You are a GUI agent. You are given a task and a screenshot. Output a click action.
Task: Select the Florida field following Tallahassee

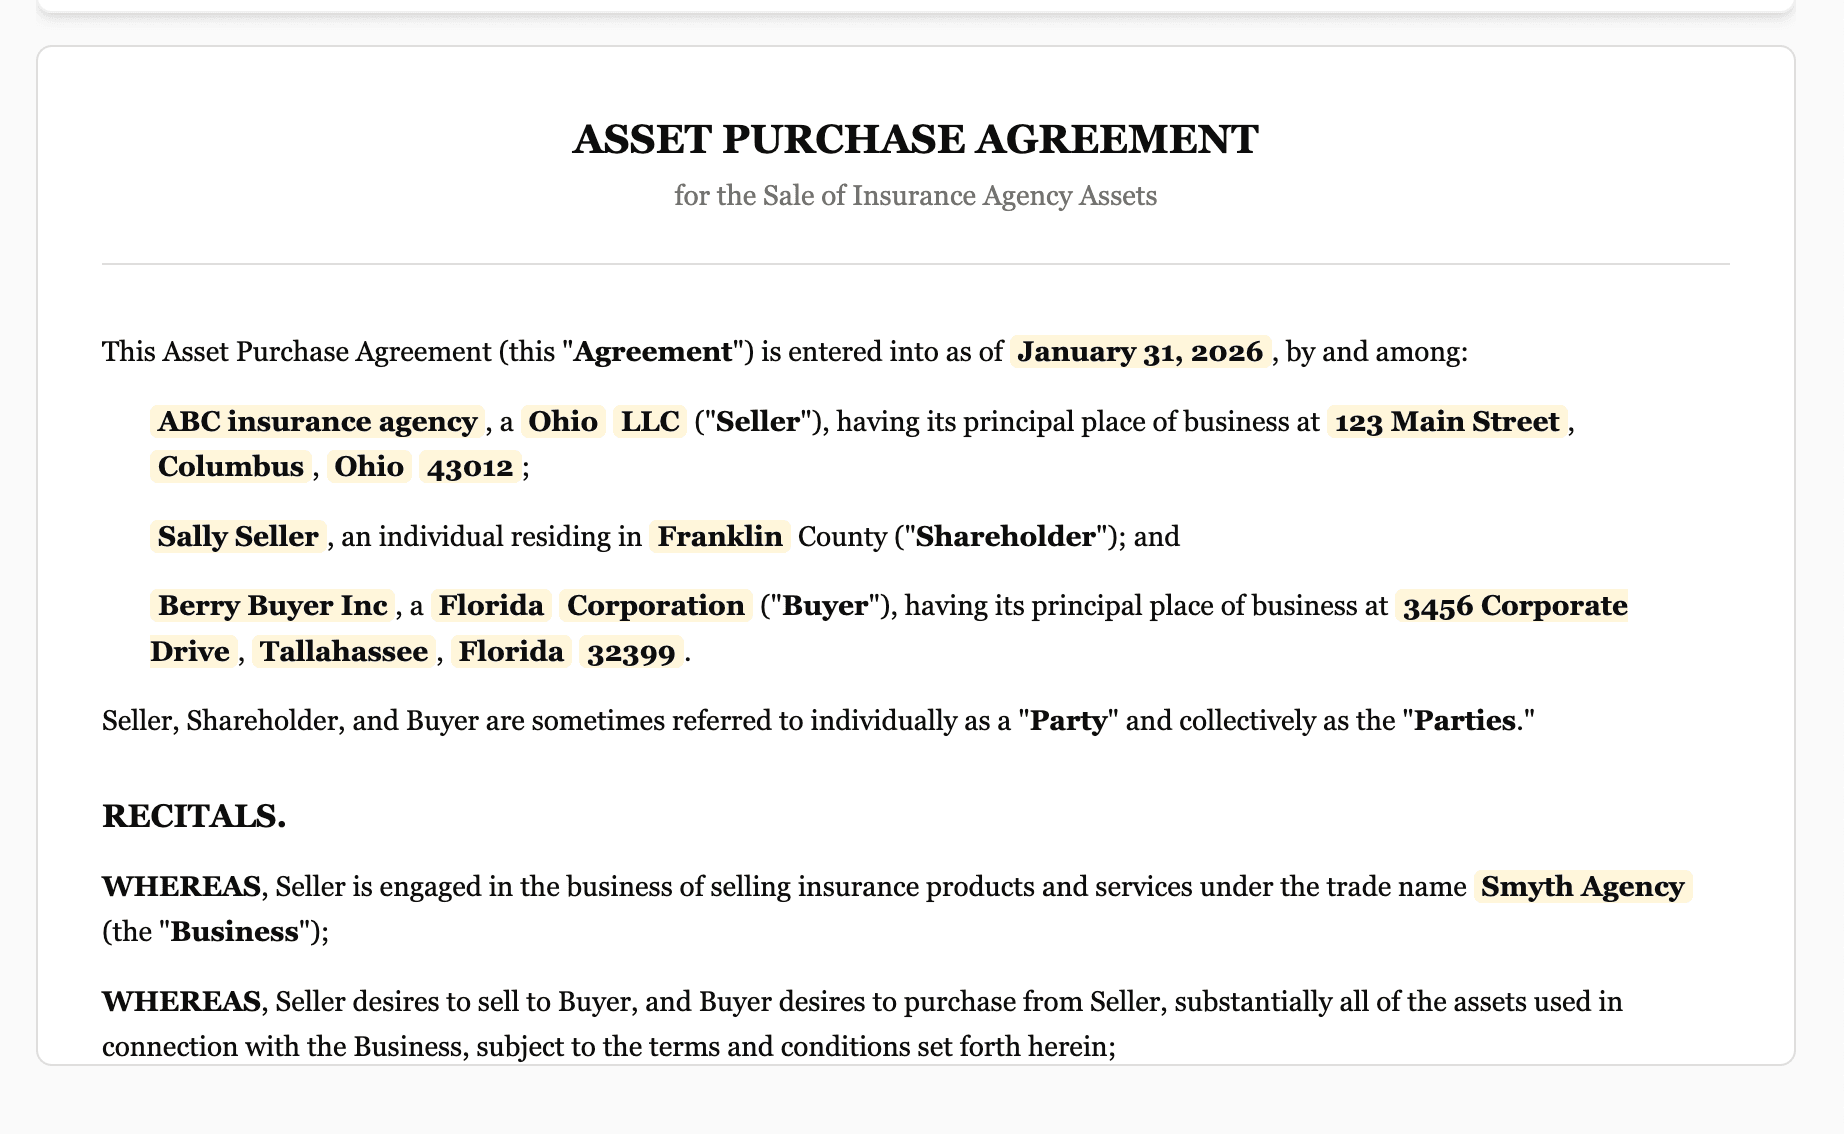coord(511,652)
